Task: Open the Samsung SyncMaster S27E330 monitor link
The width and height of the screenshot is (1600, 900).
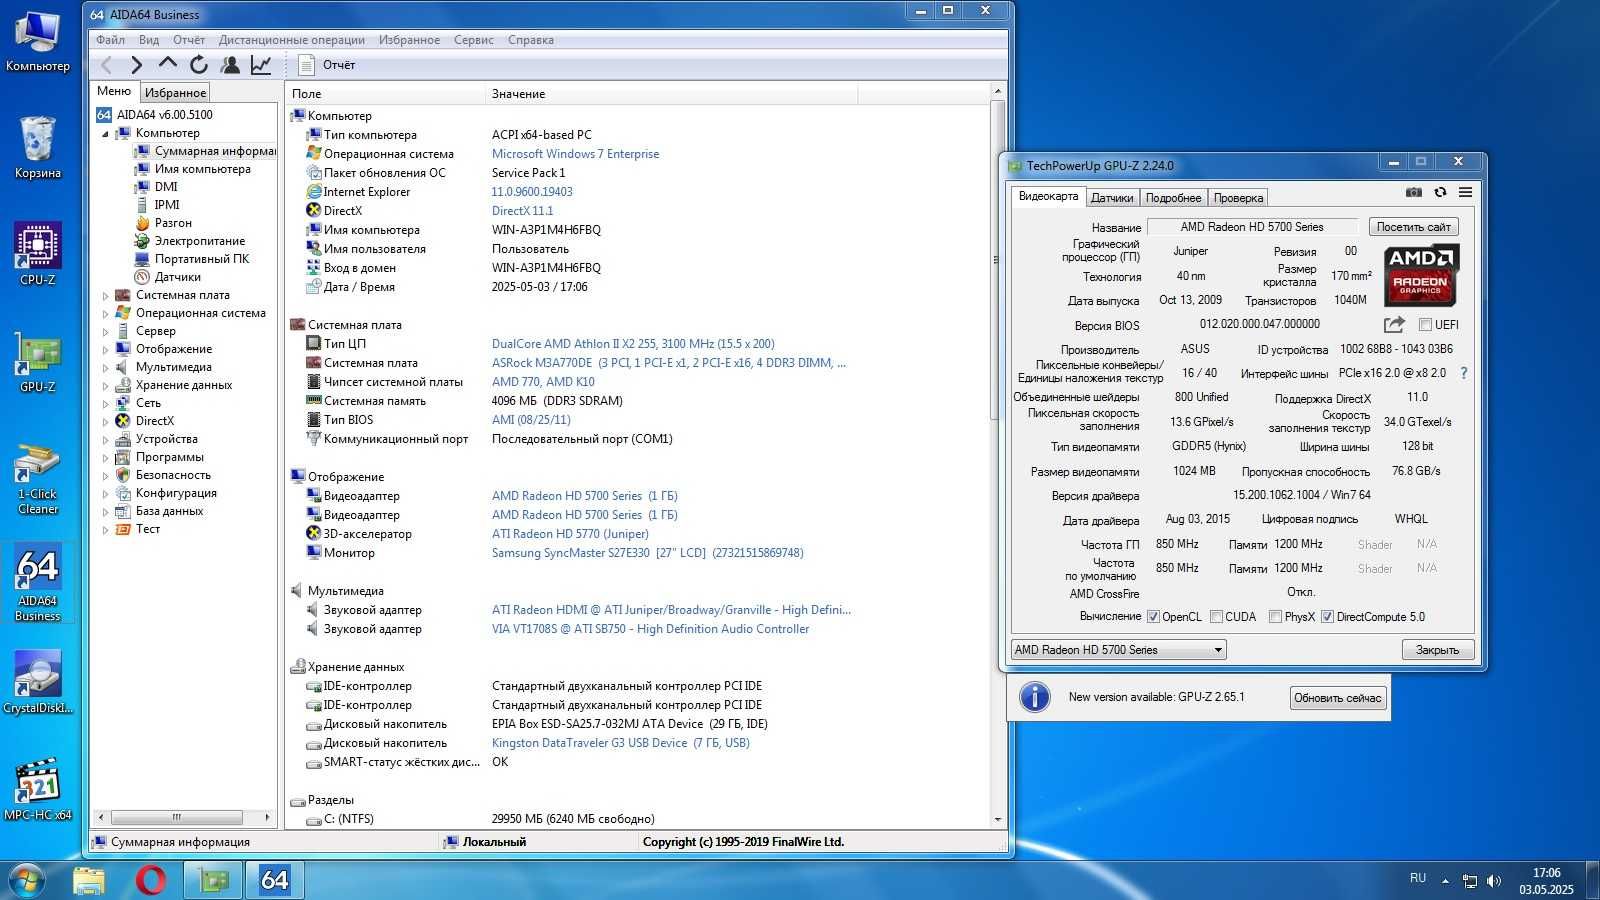Action: (647, 553)
